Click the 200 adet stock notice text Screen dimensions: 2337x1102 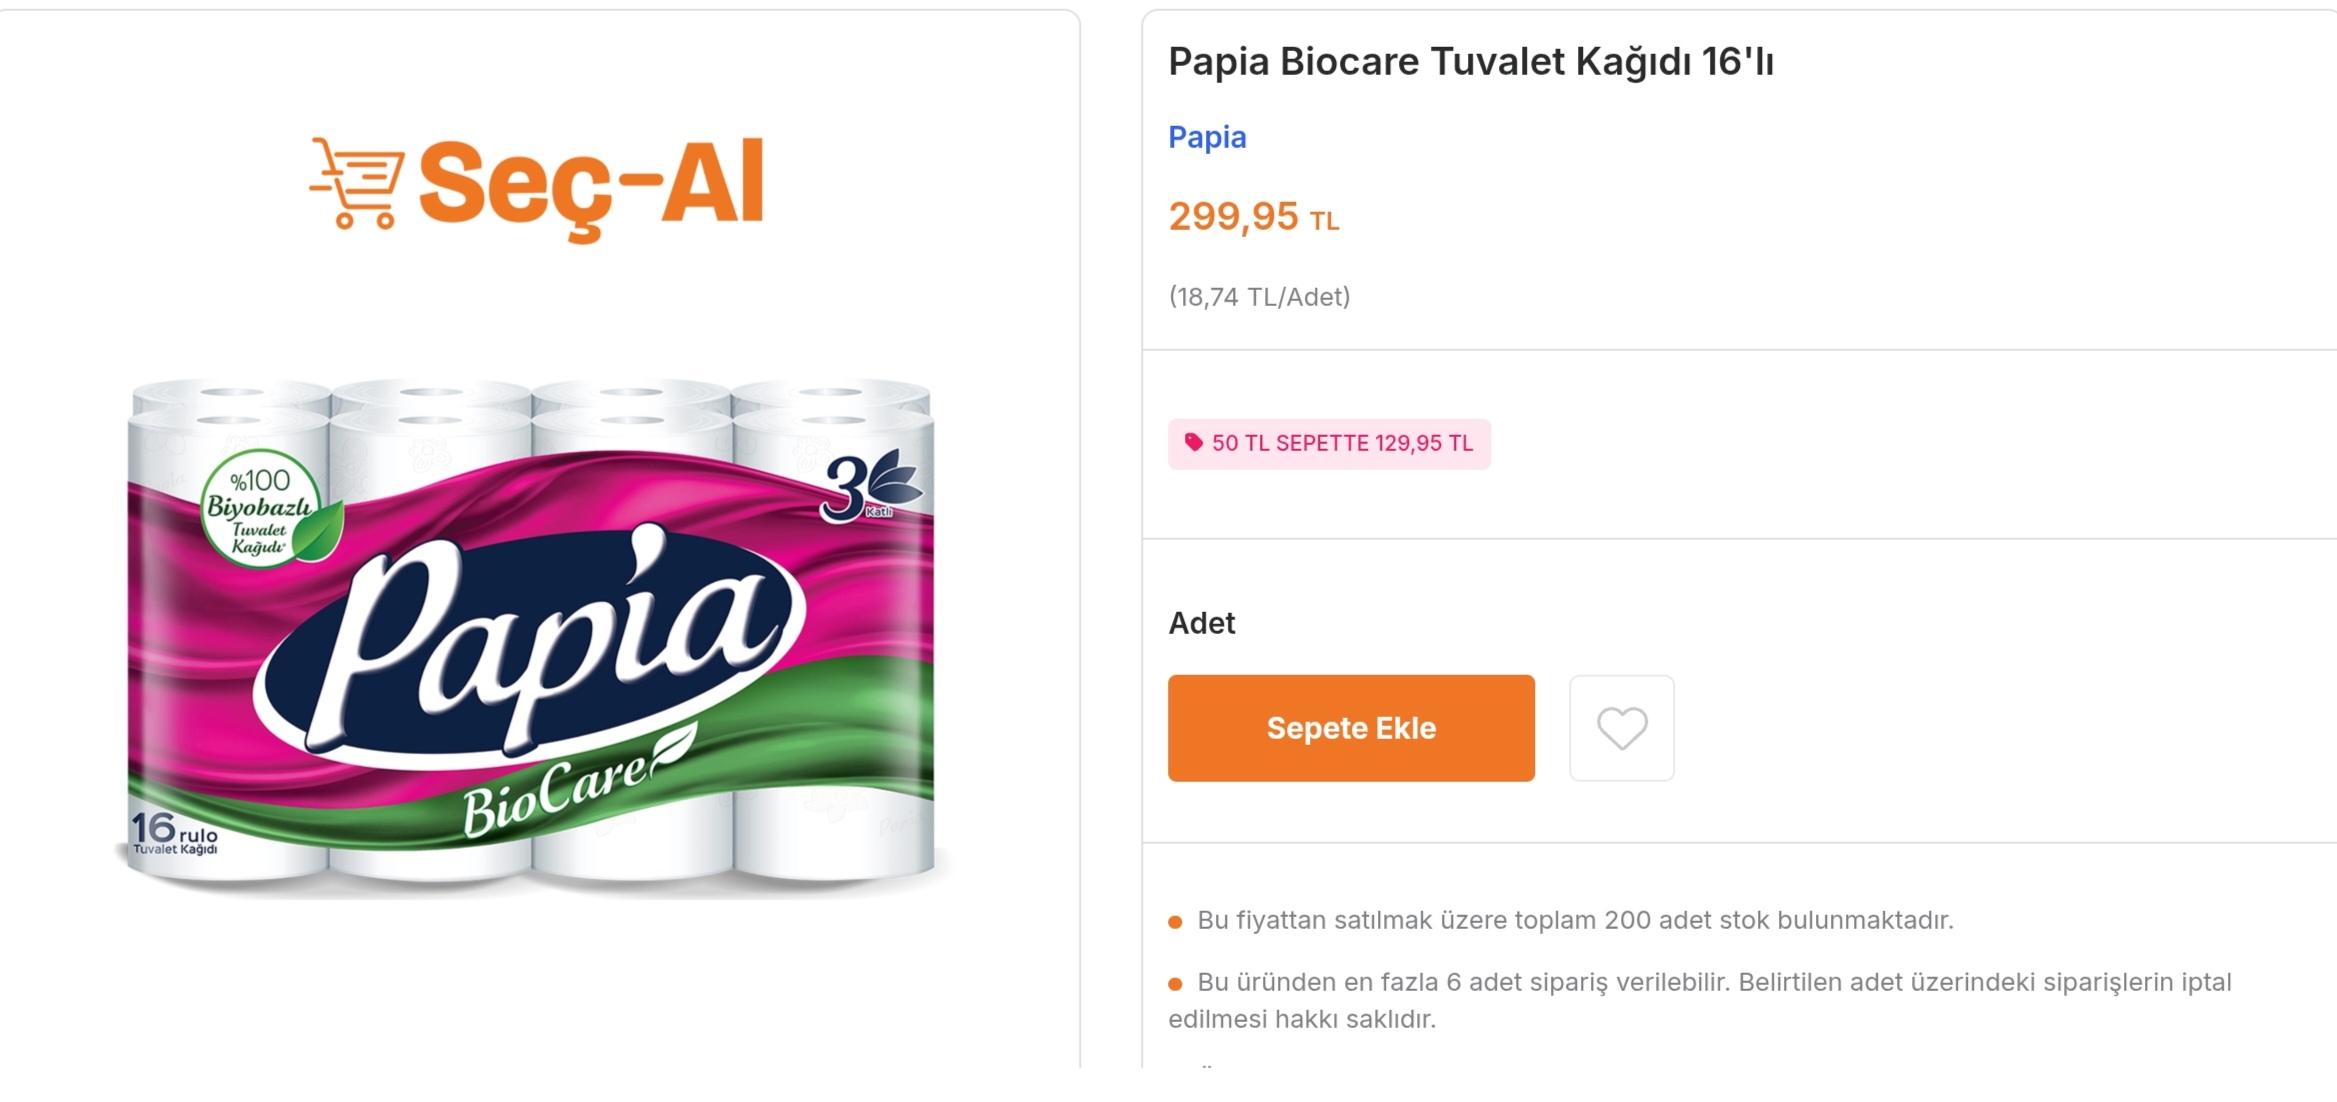(1575, 920)
